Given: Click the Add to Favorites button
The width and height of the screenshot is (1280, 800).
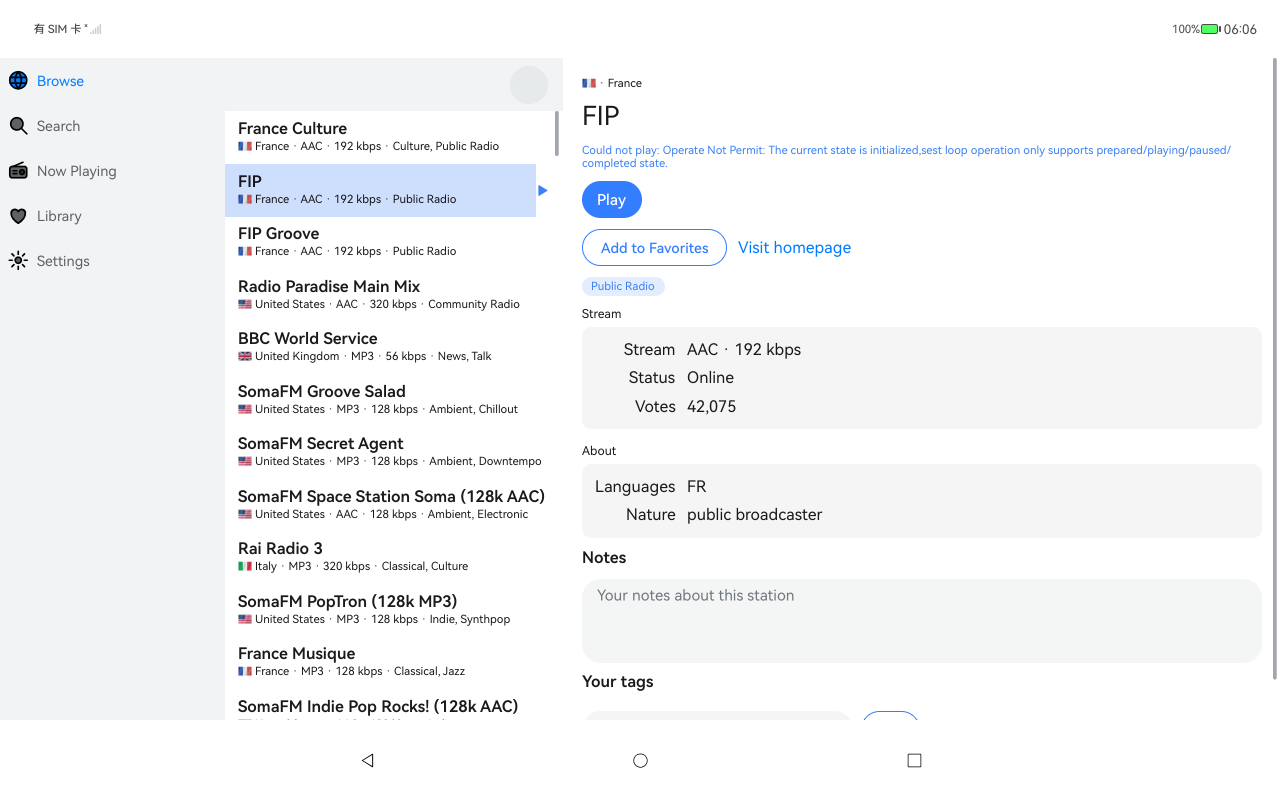Looking at the screenshot, I should coord(654,248).
